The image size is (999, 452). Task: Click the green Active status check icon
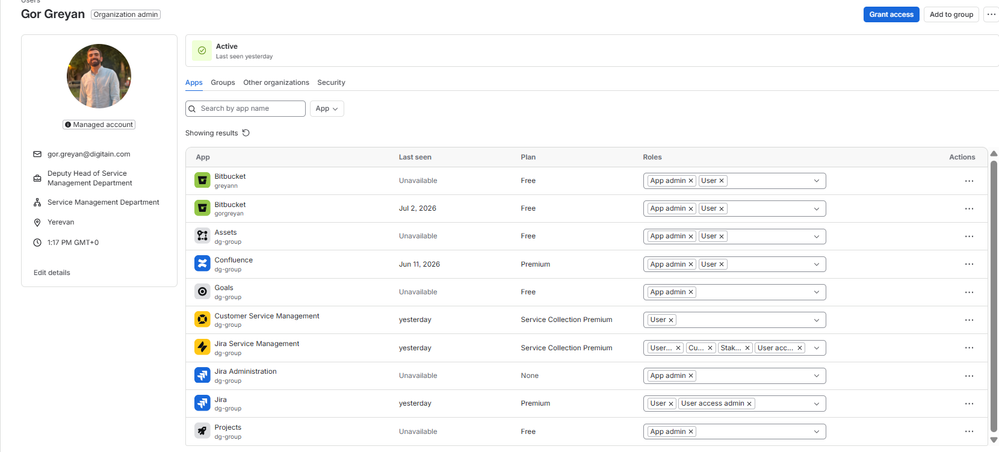pyautogui.click(x=202, y=50)
